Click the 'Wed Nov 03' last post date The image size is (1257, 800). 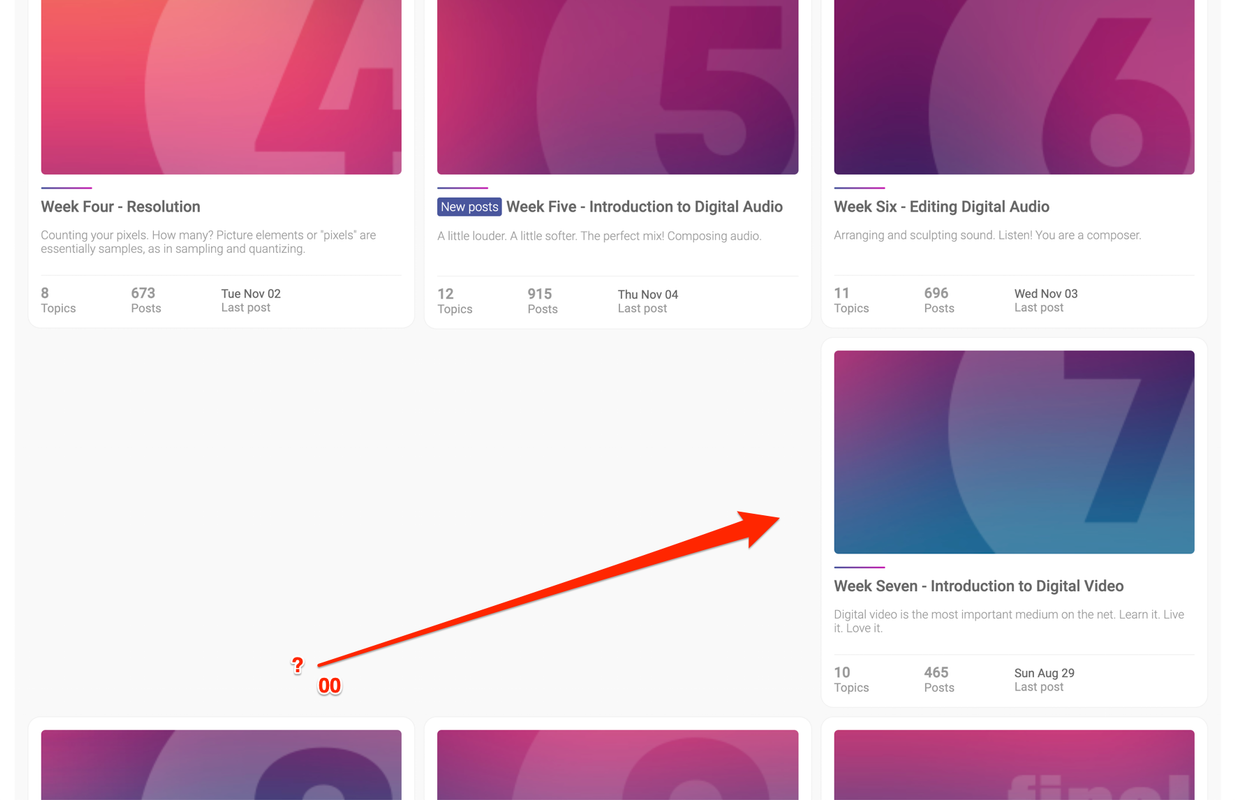pos(1046,294)
